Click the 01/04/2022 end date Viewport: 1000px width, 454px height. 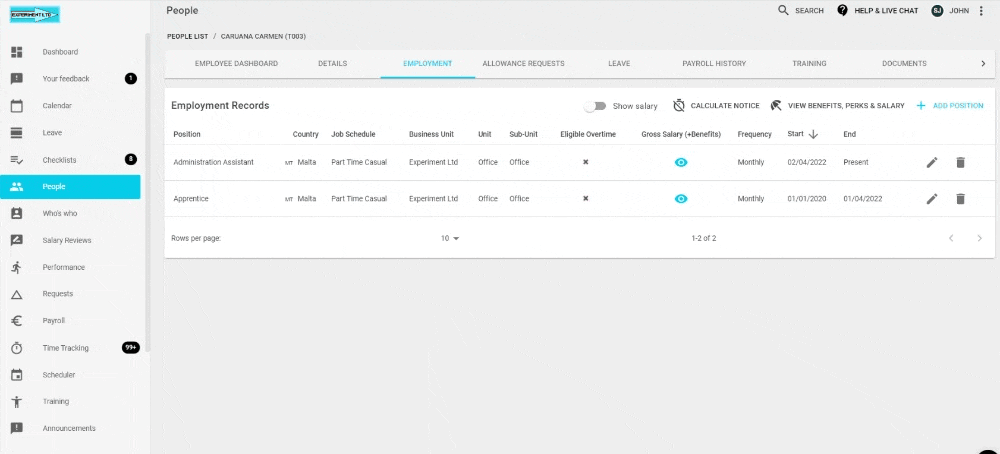(863, 199)
